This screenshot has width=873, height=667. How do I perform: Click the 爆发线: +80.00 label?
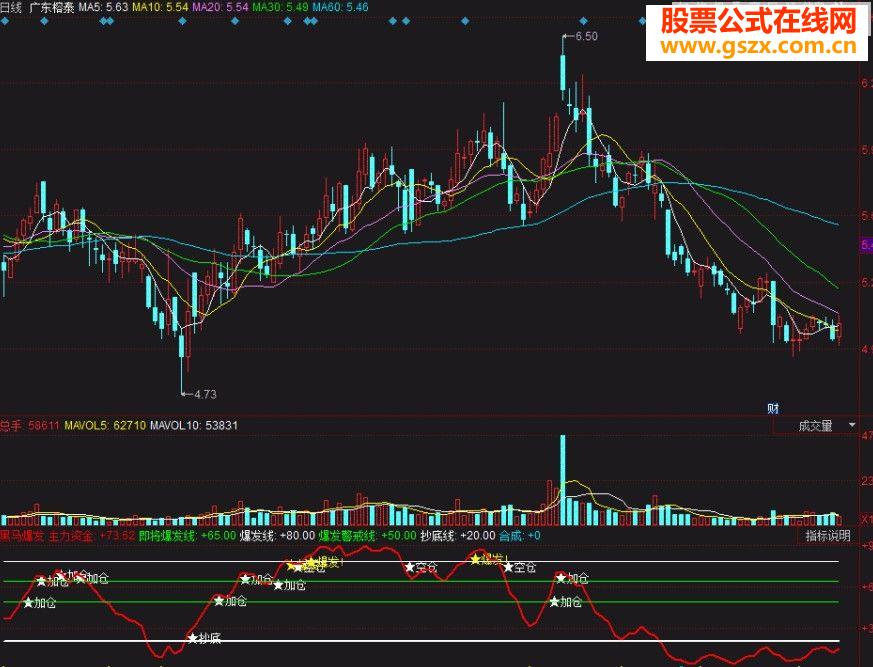(x=277, y=536)
